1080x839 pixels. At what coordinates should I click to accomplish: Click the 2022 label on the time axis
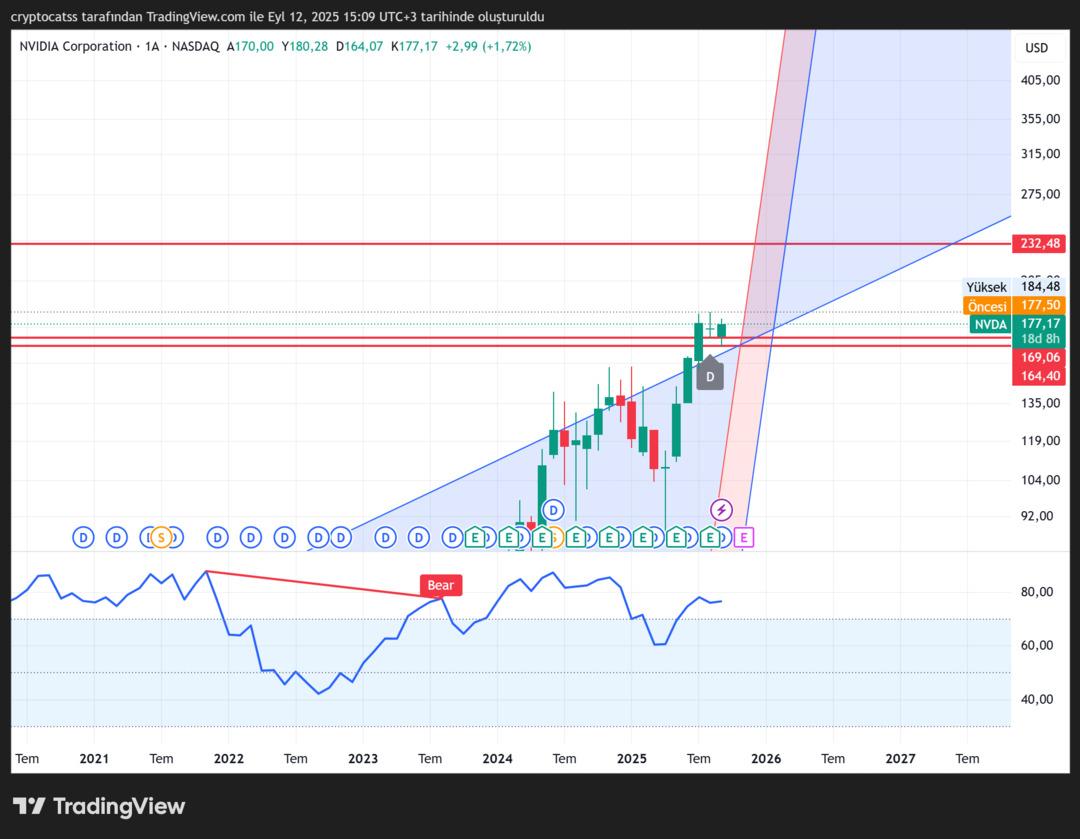[x=229, y=758]
